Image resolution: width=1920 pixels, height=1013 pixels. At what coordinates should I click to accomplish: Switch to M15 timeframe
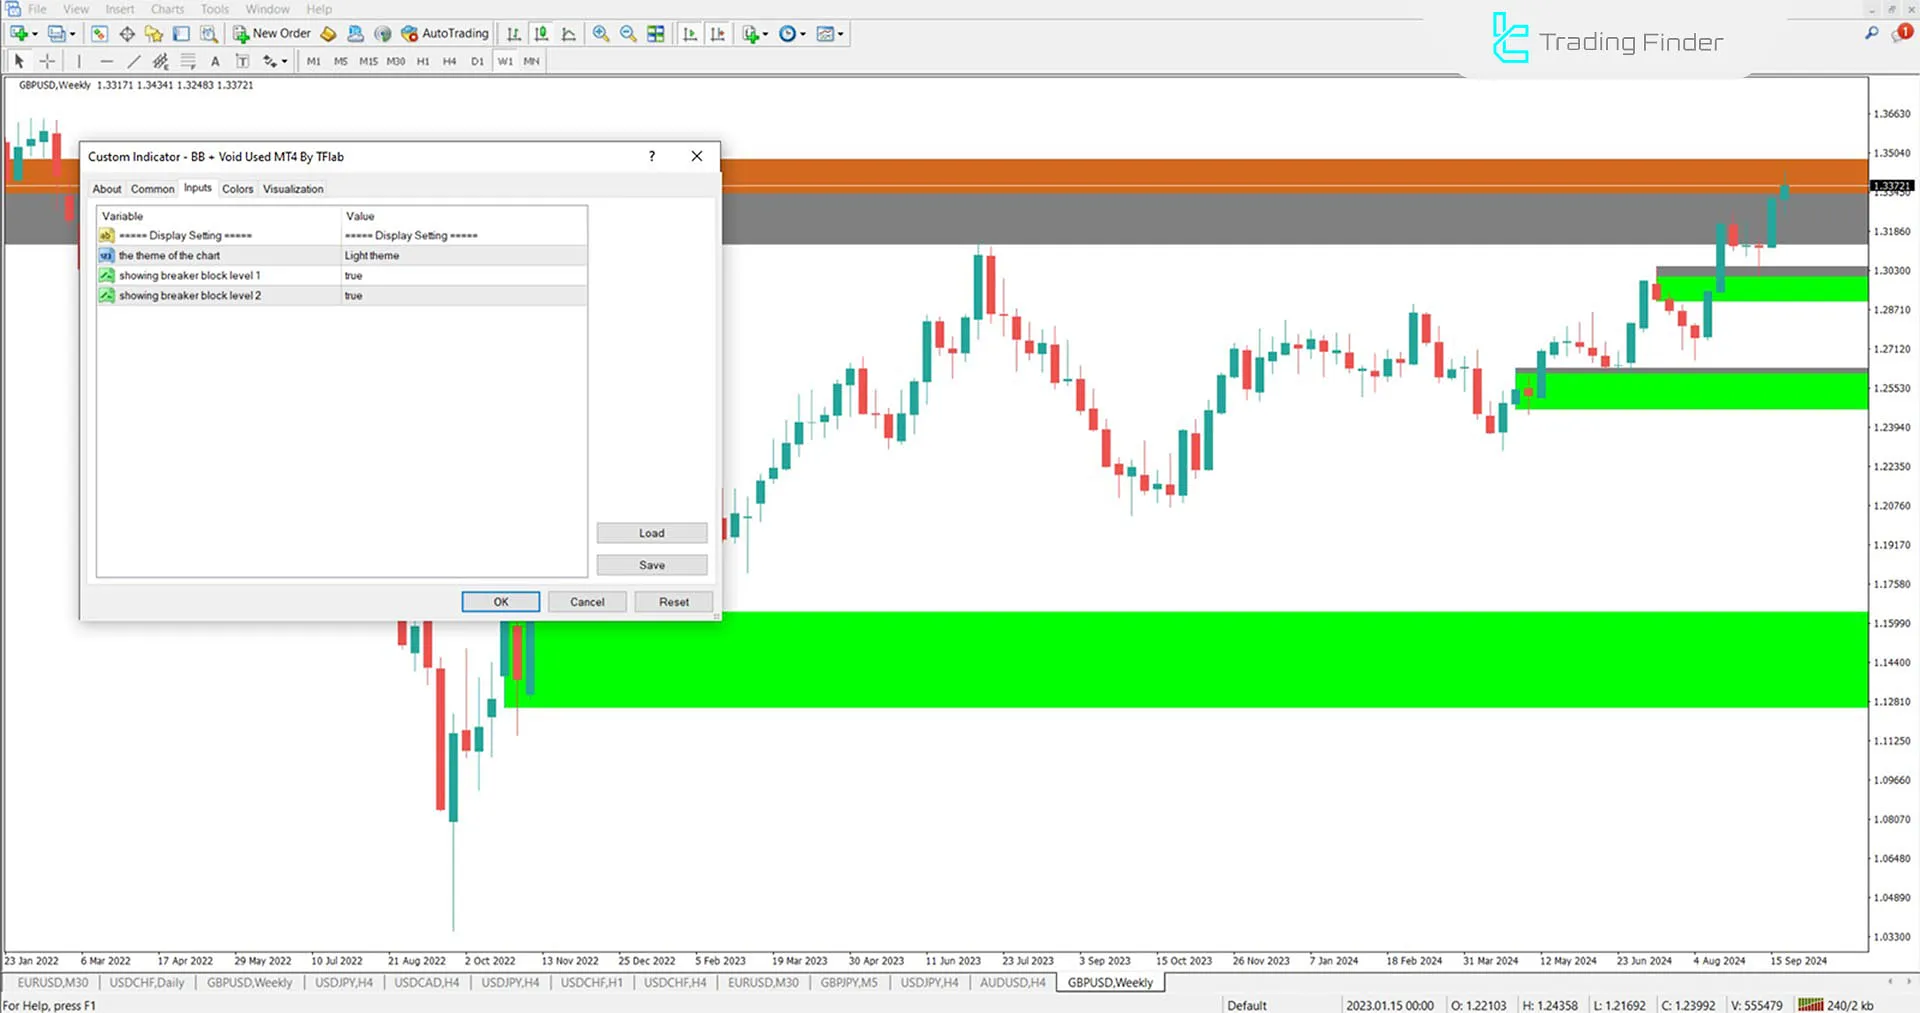368,61
